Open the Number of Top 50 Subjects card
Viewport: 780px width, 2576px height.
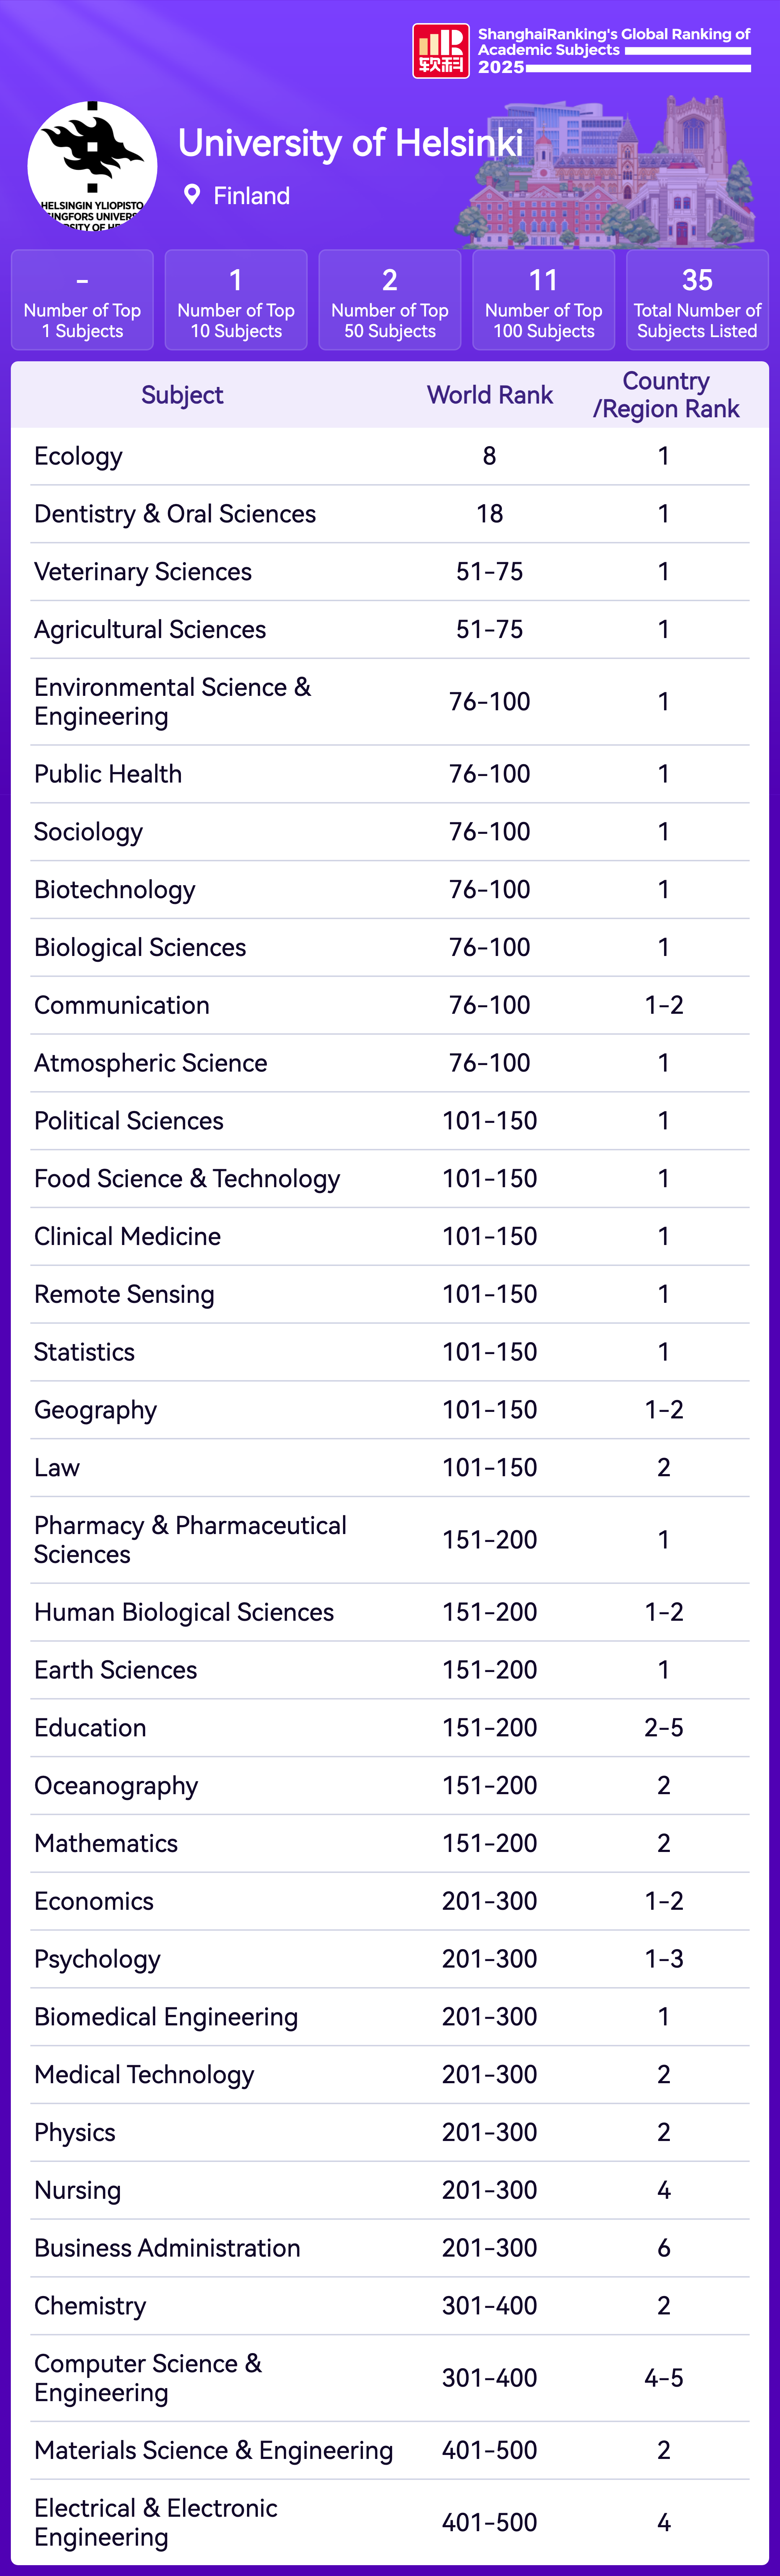390,300
